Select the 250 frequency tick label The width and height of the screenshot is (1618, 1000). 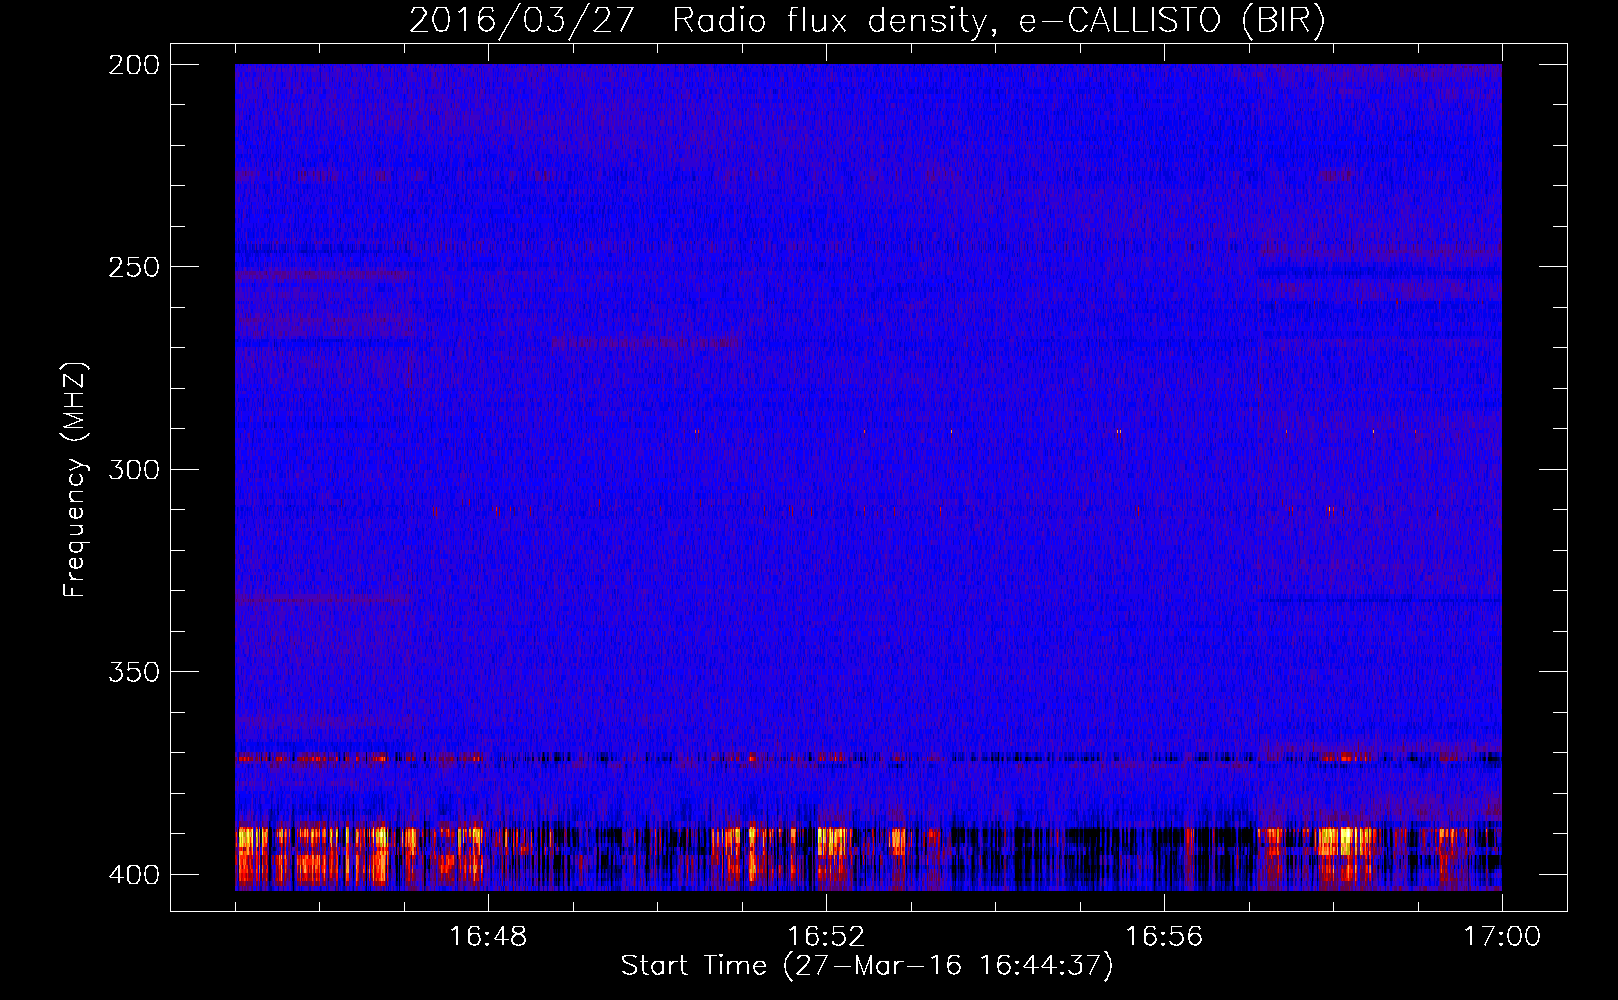(x=134, y=267)
